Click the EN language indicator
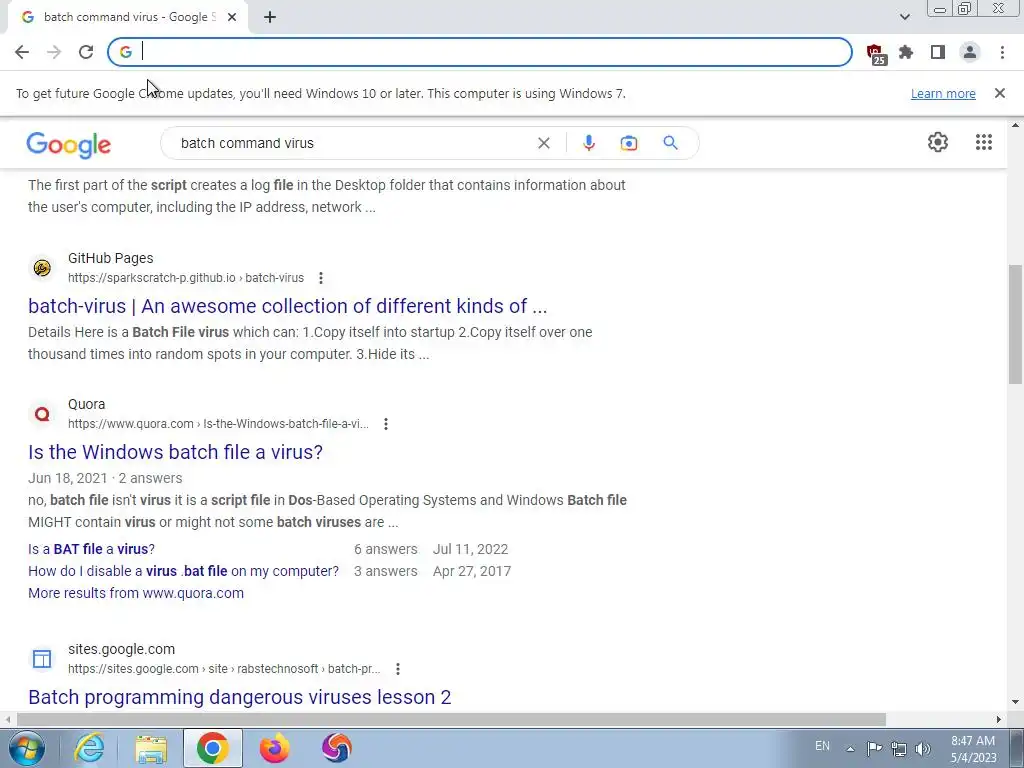 (822, 746)
